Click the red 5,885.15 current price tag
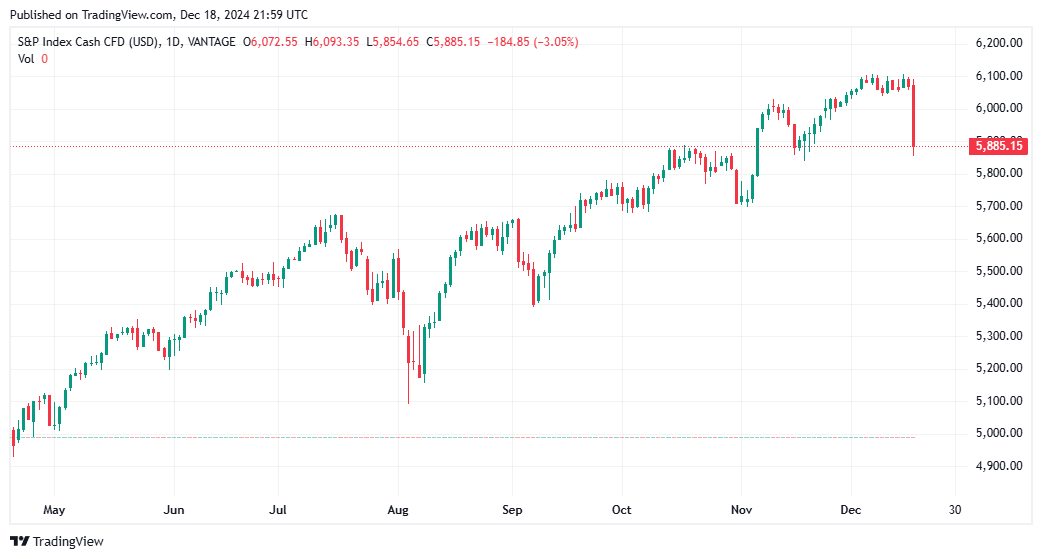Viewport: 1042px width, 559px height. click(x=998, y=146)
